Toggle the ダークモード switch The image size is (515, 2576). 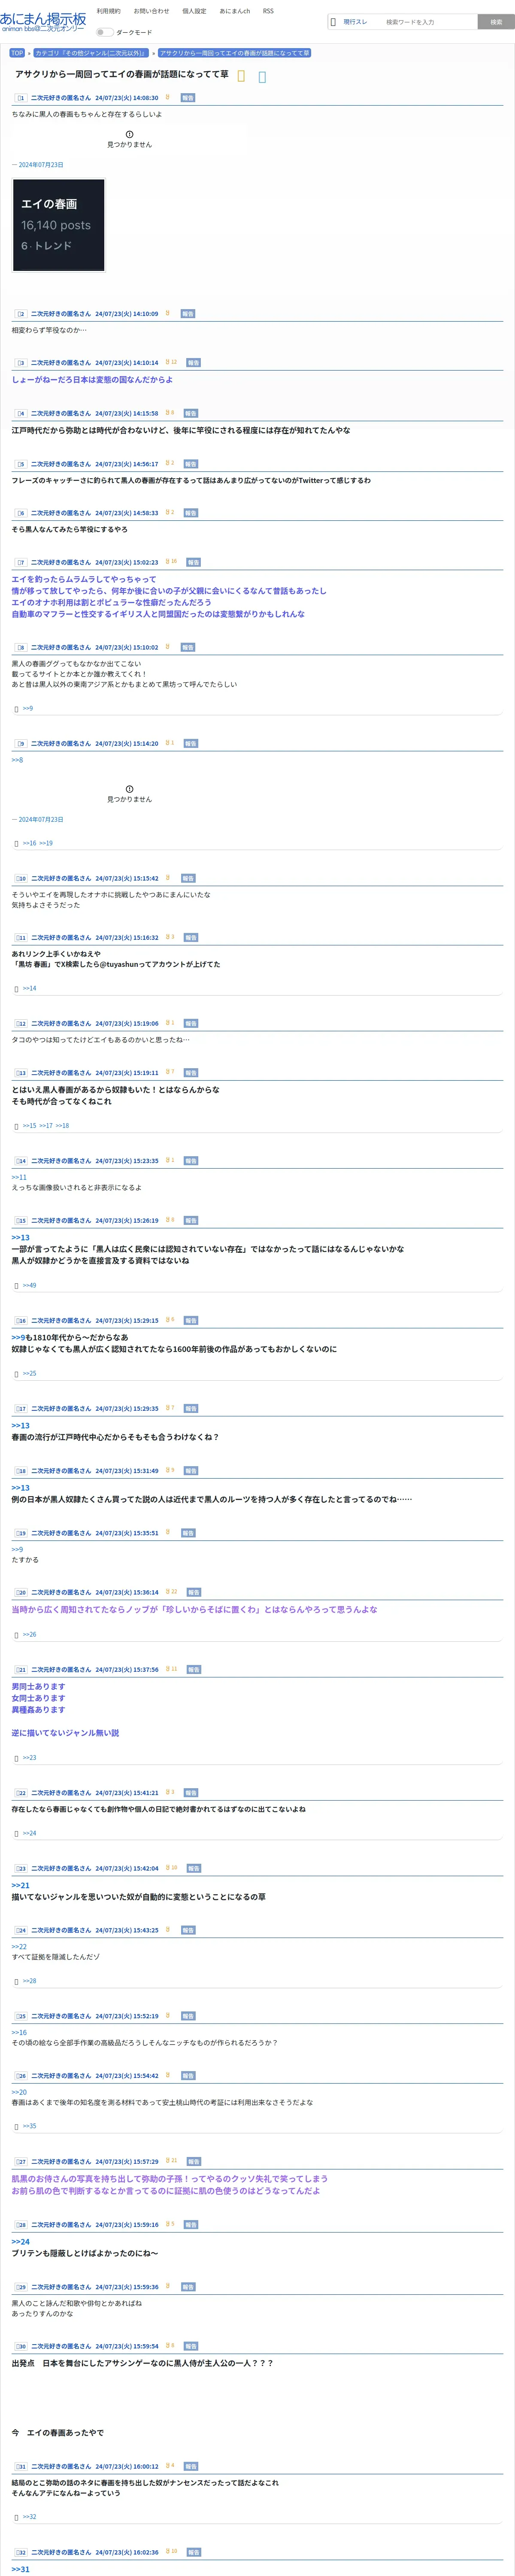[x=104, y=32]
